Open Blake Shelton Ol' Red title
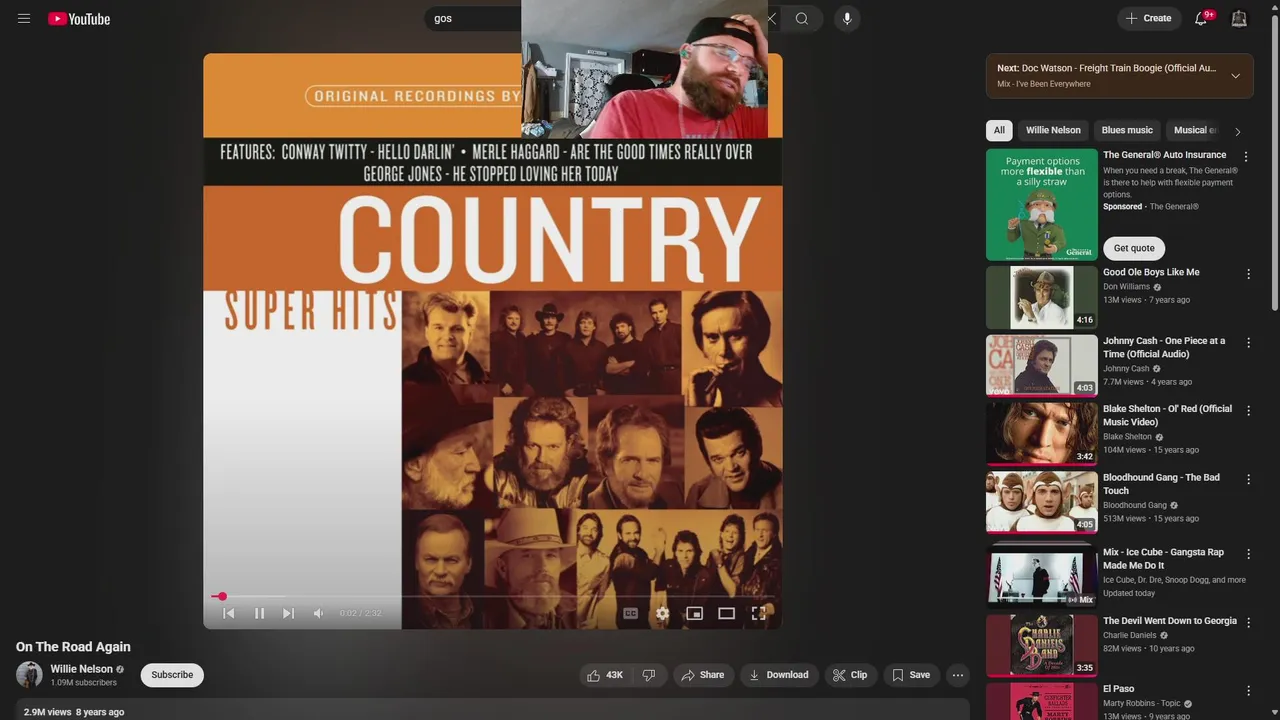This screenshot has height=720, width=1280. point(1167,415)
